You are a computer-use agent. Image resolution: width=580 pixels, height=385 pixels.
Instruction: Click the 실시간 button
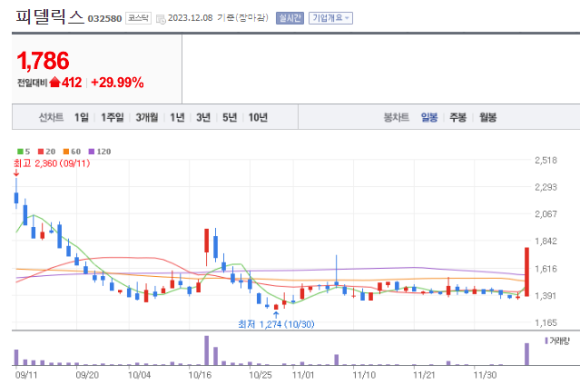click(290, 18)
